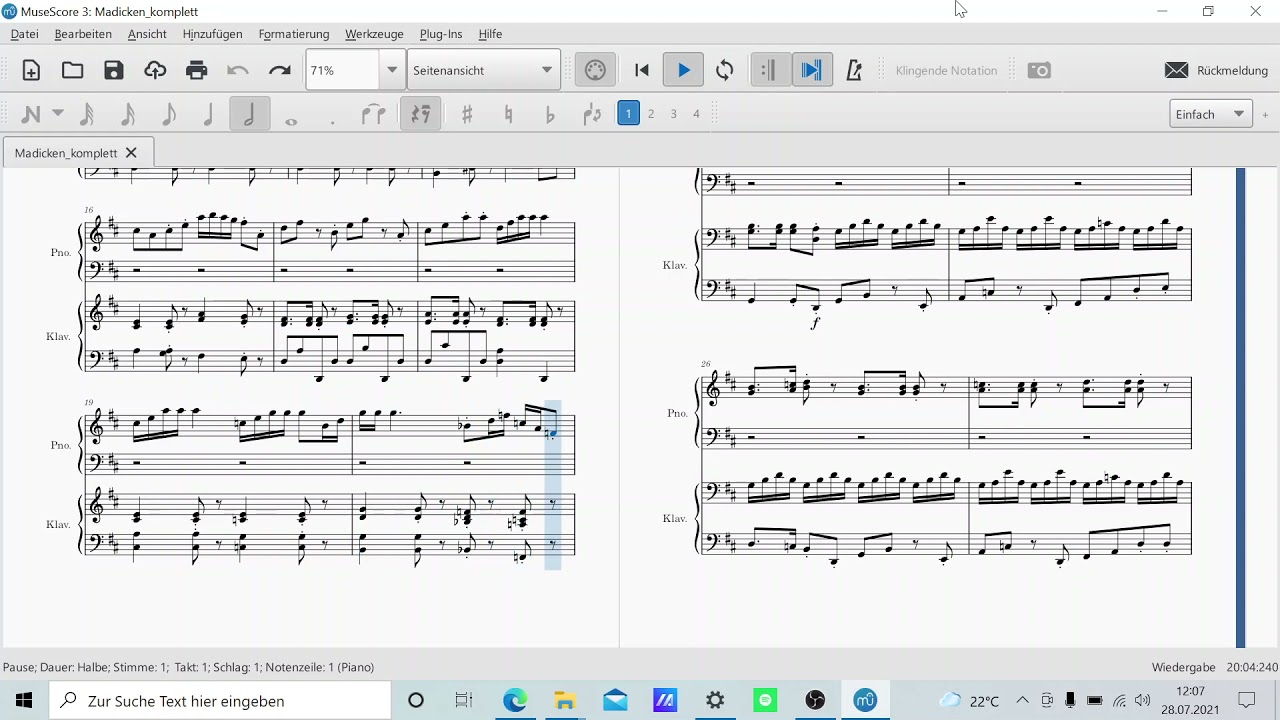Viewport: 1280px width, 720px height.
Task: Add new workspace with plus button
Action: click(1265, 114)
